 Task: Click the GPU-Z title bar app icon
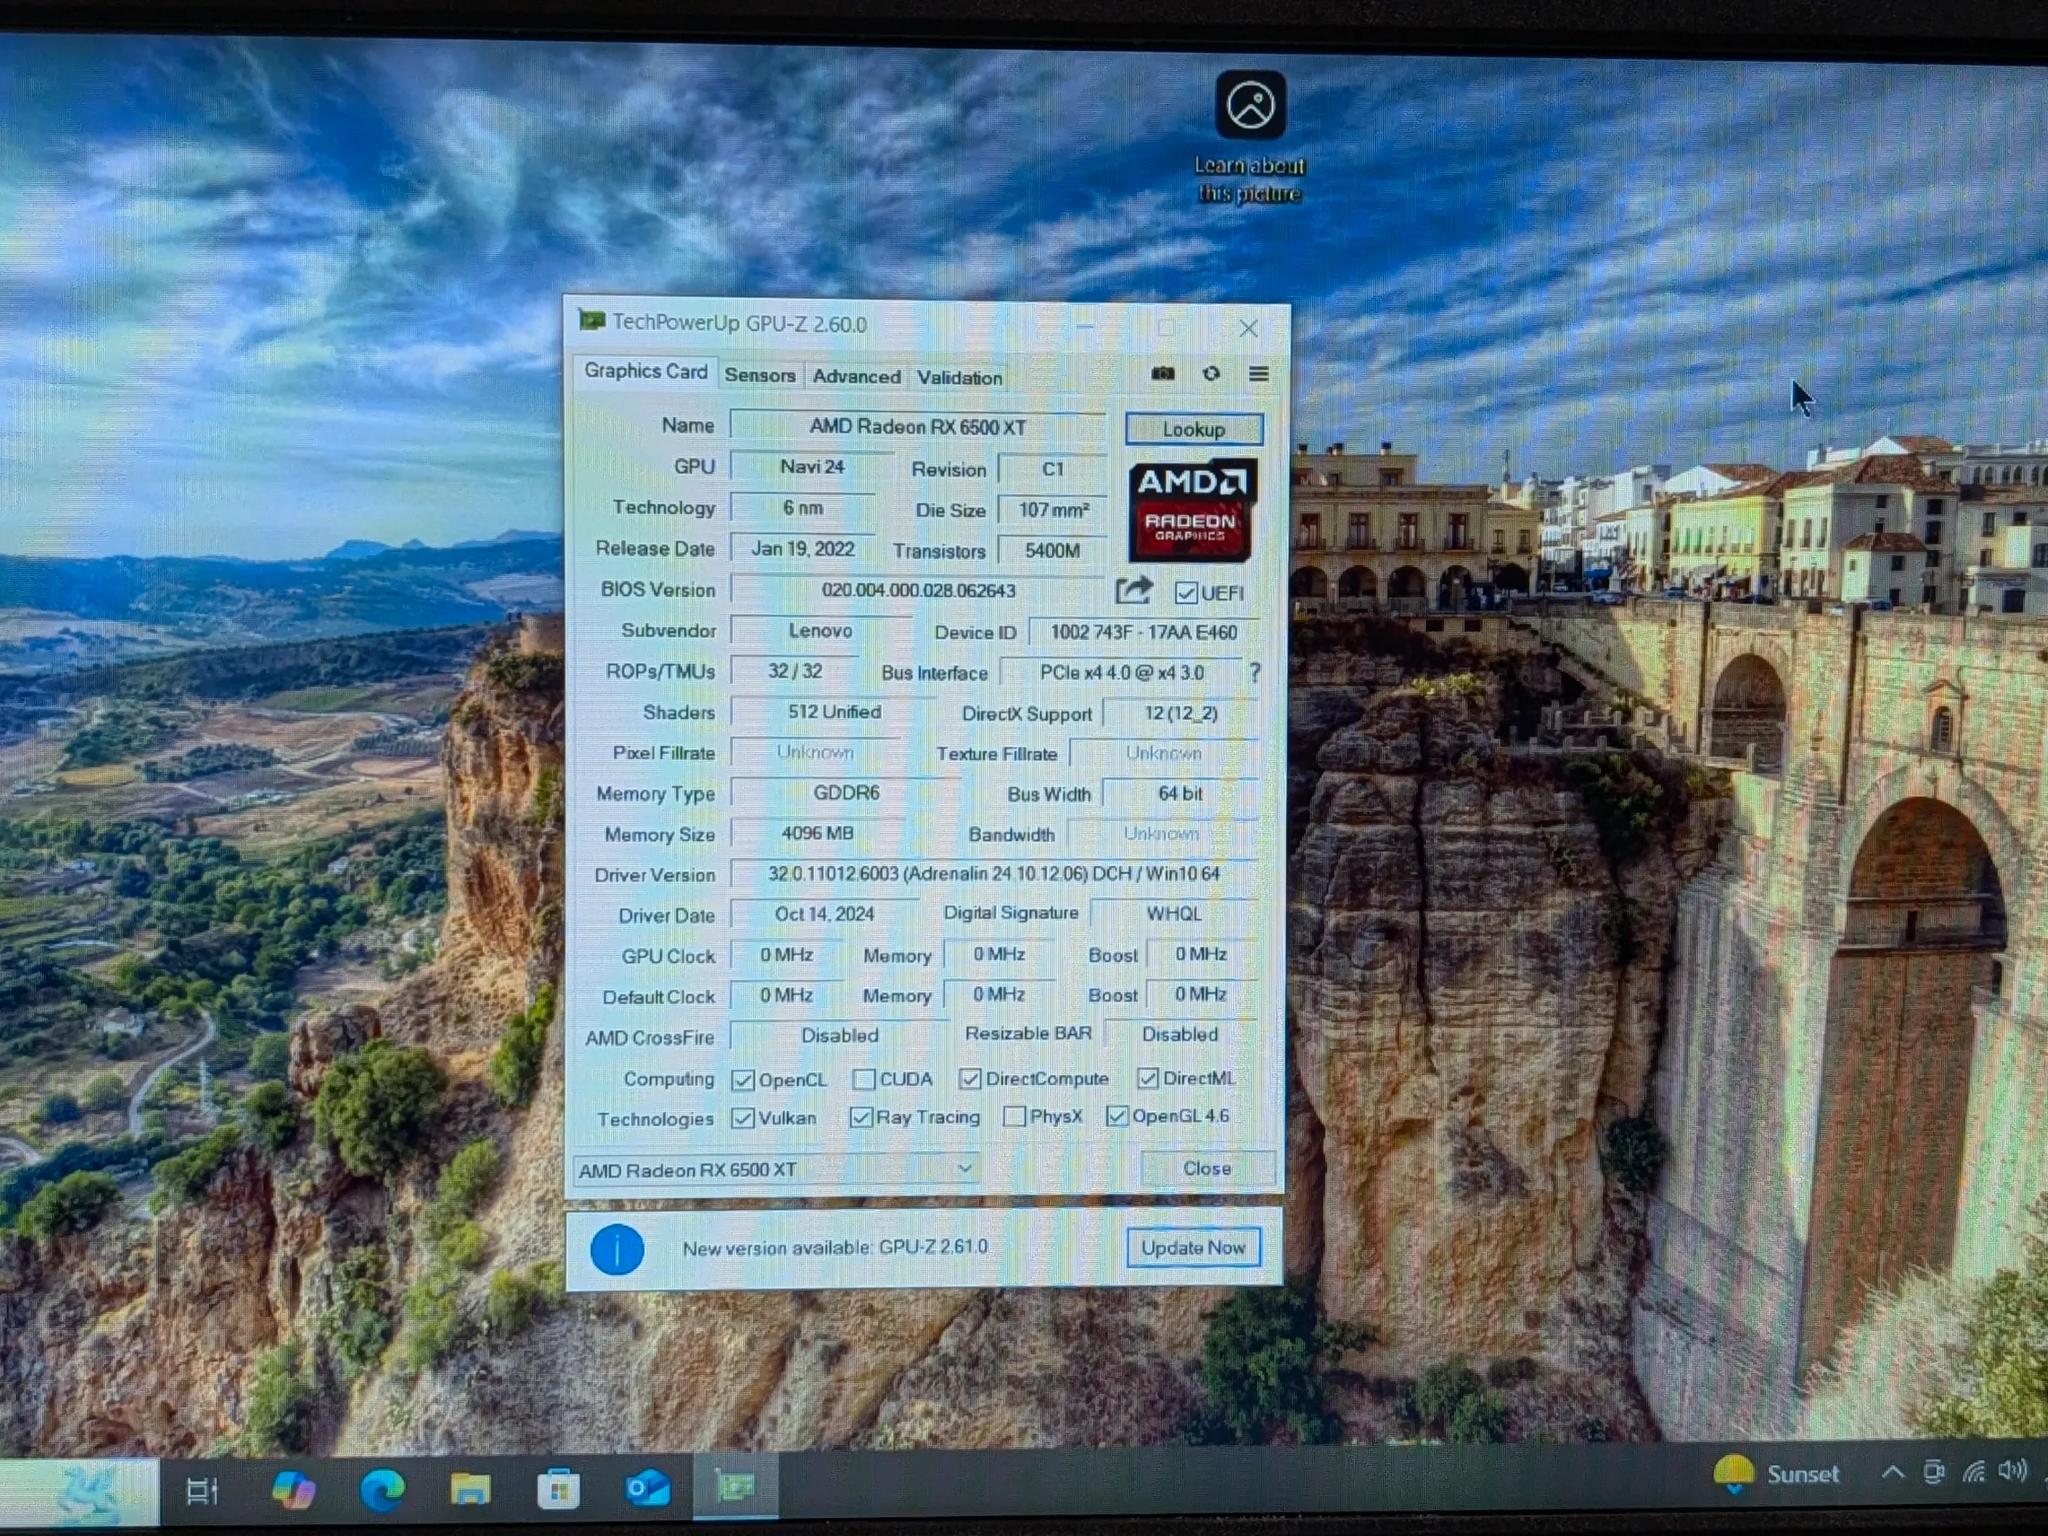click(x=592, y=321)
